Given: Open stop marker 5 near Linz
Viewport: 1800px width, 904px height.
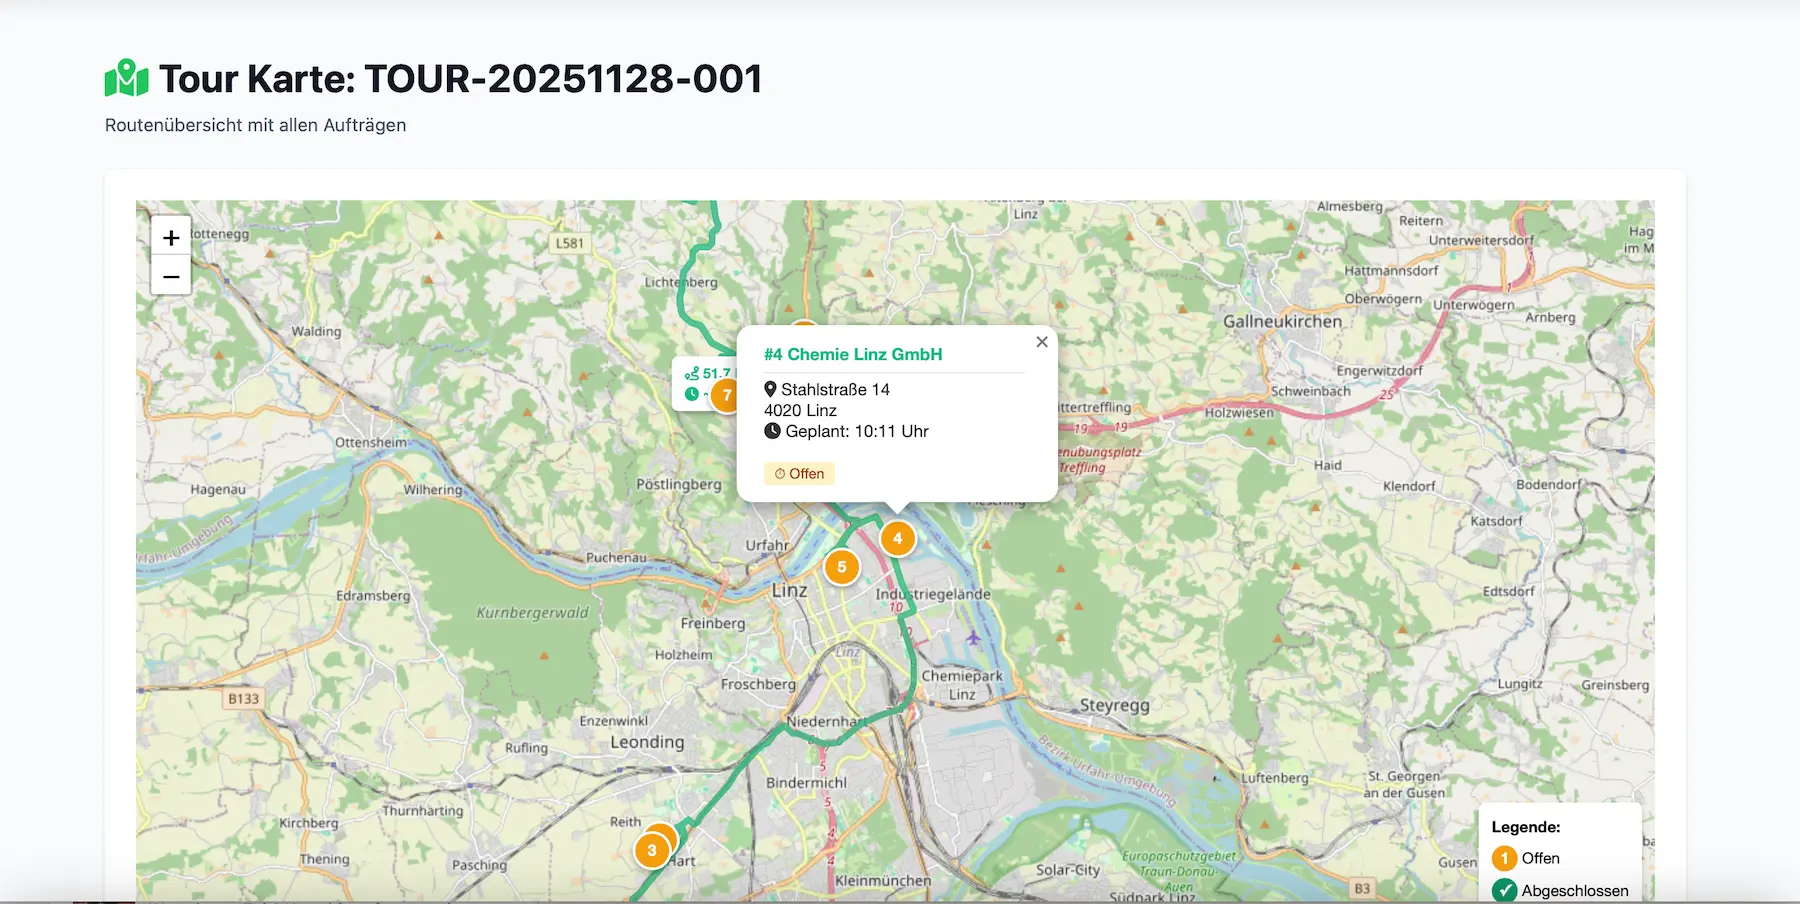Looking at the screenshot, I should [842, 566].
